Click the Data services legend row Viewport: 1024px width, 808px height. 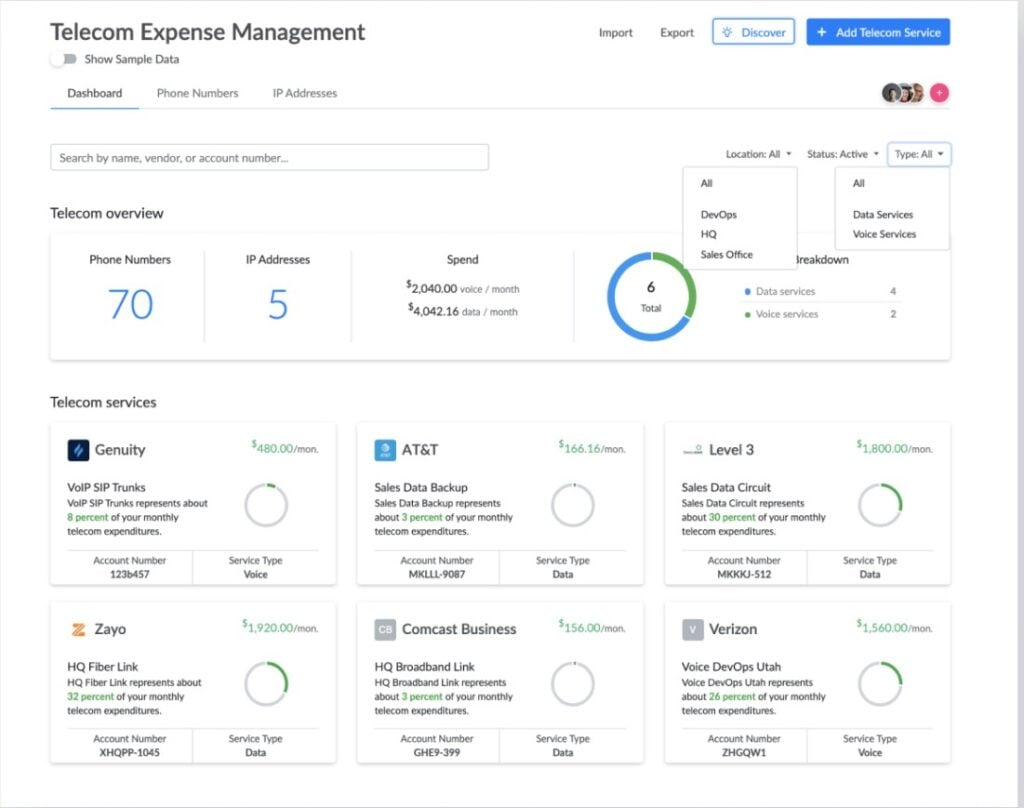(821, 291)
